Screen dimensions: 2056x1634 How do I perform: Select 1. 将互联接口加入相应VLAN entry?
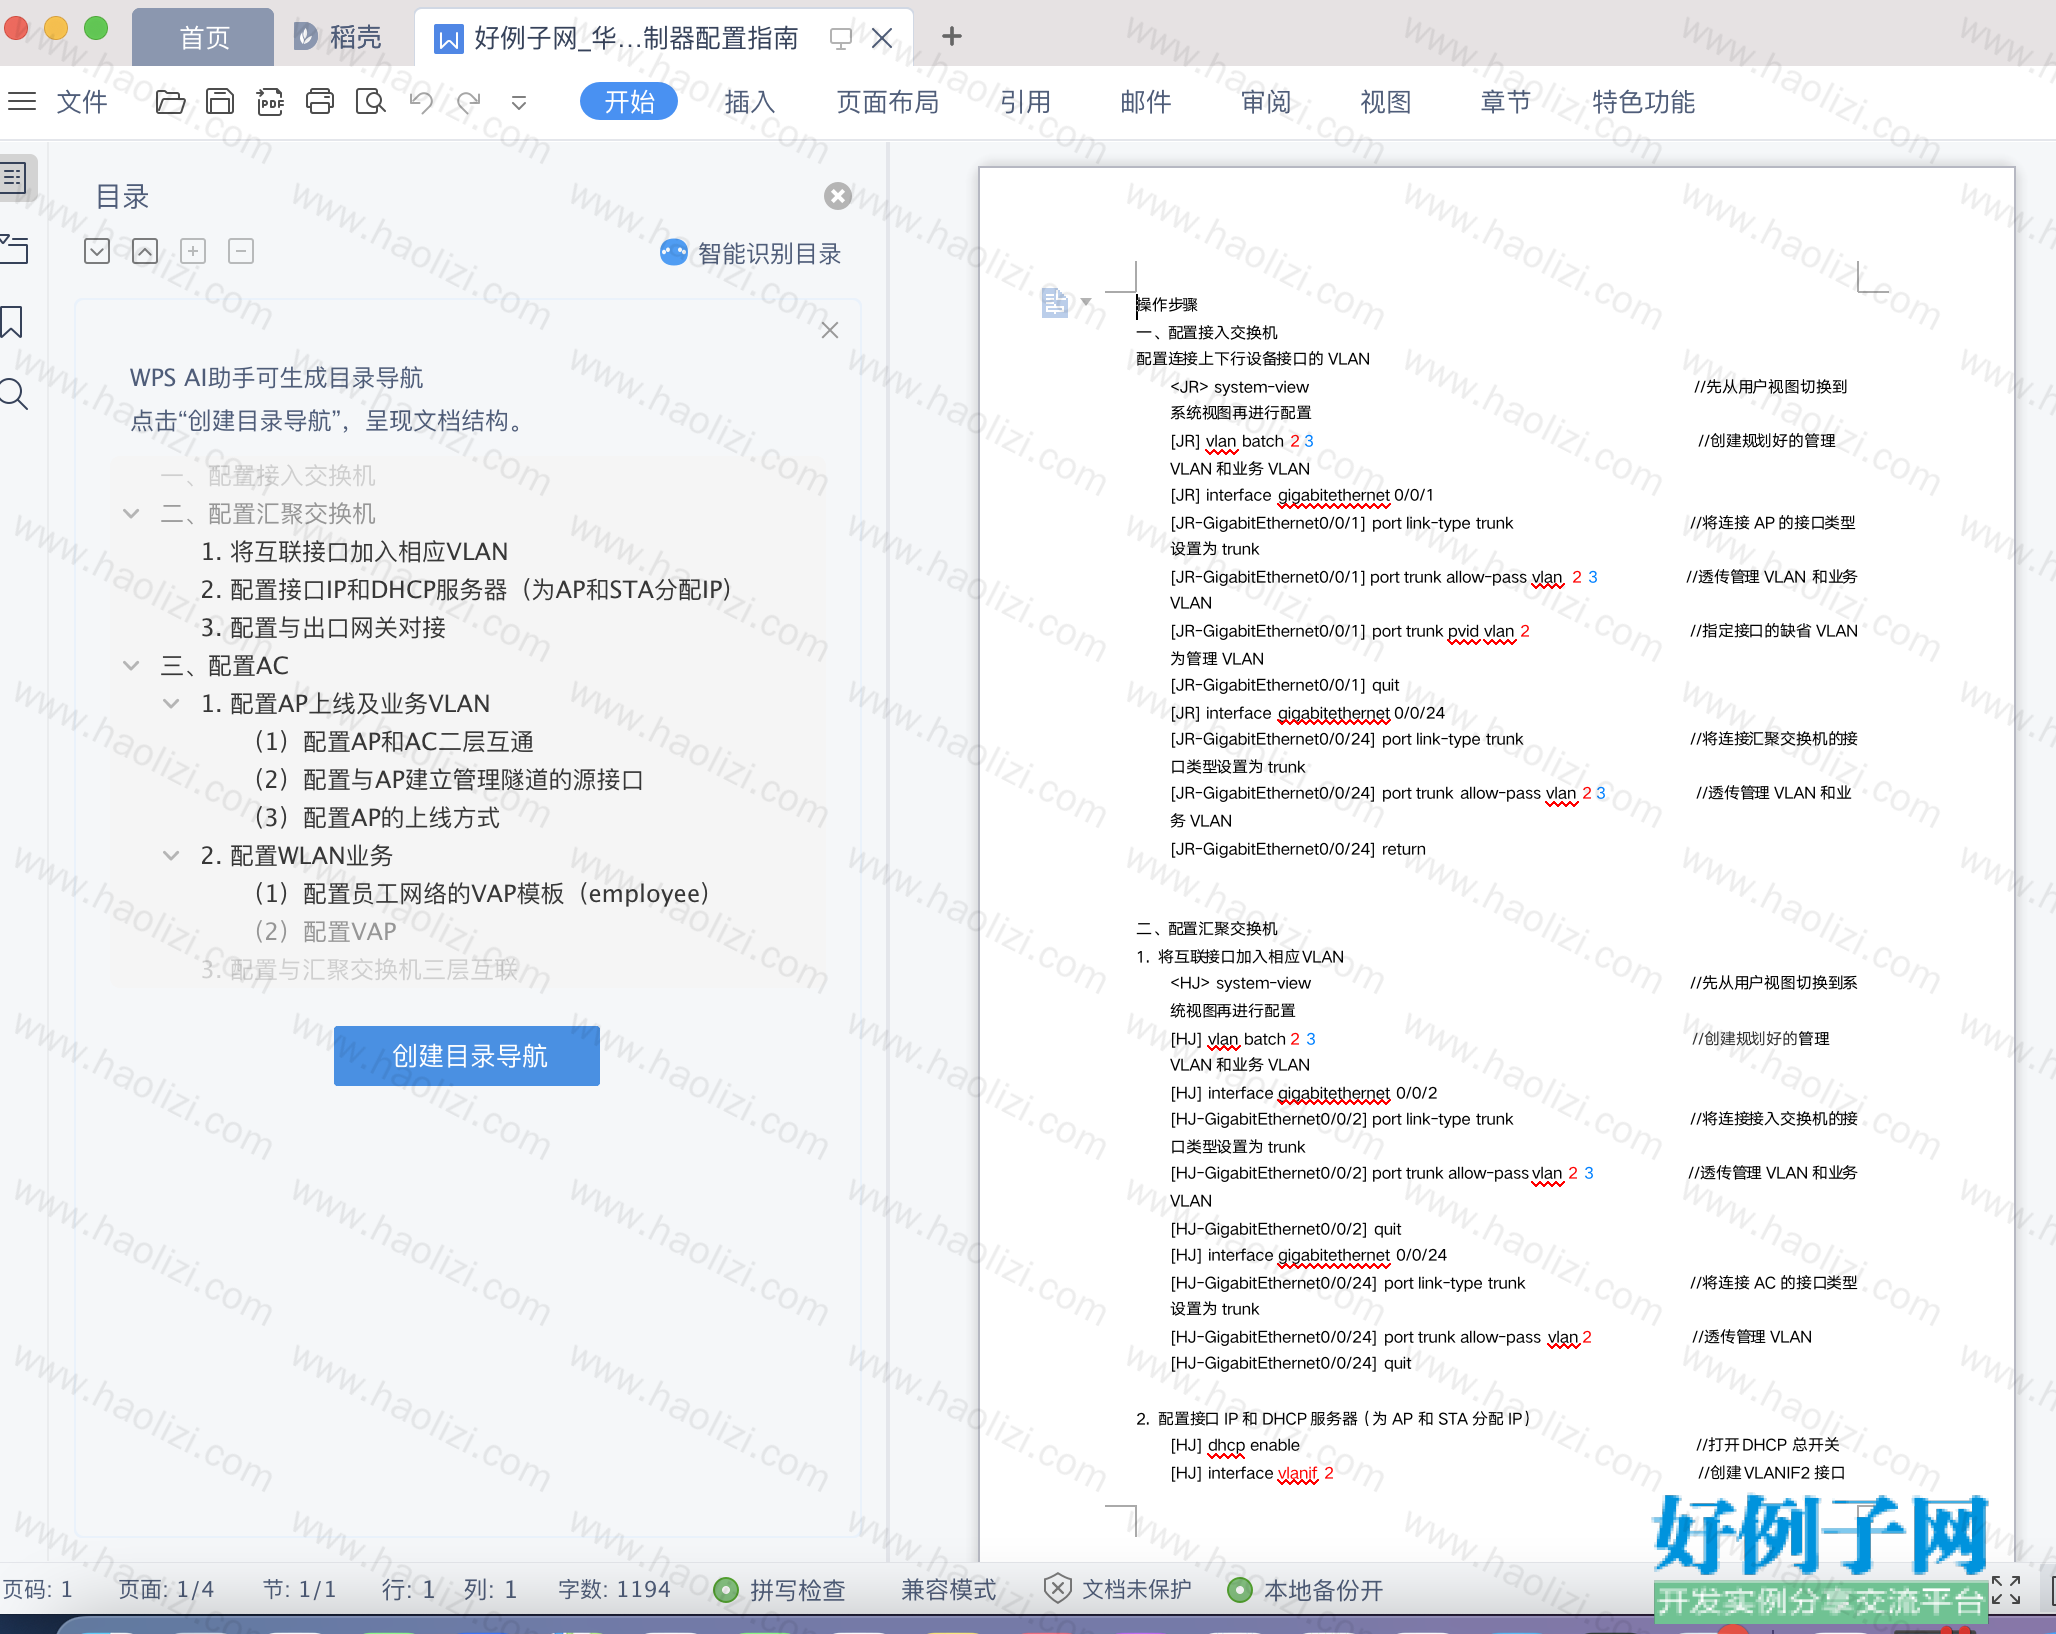coord(354,552)
